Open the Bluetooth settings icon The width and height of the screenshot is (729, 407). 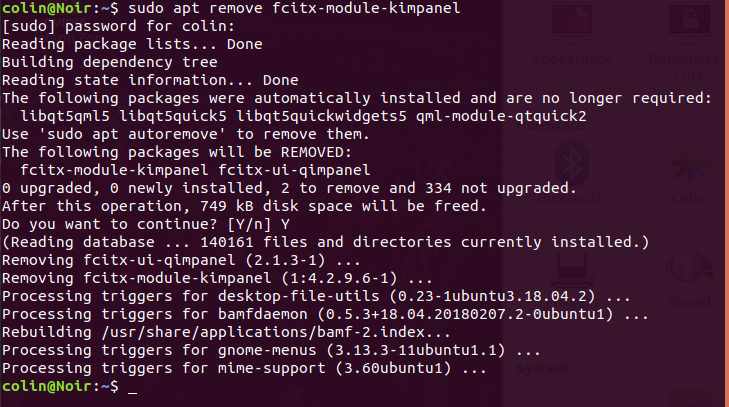tap(572, 164)
